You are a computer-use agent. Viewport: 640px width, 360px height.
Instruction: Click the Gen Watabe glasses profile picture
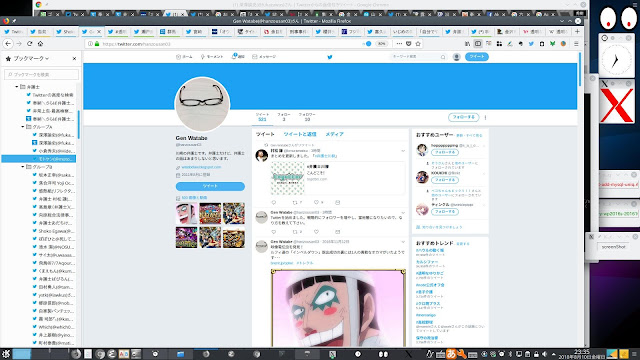click(x=202, y=104)
